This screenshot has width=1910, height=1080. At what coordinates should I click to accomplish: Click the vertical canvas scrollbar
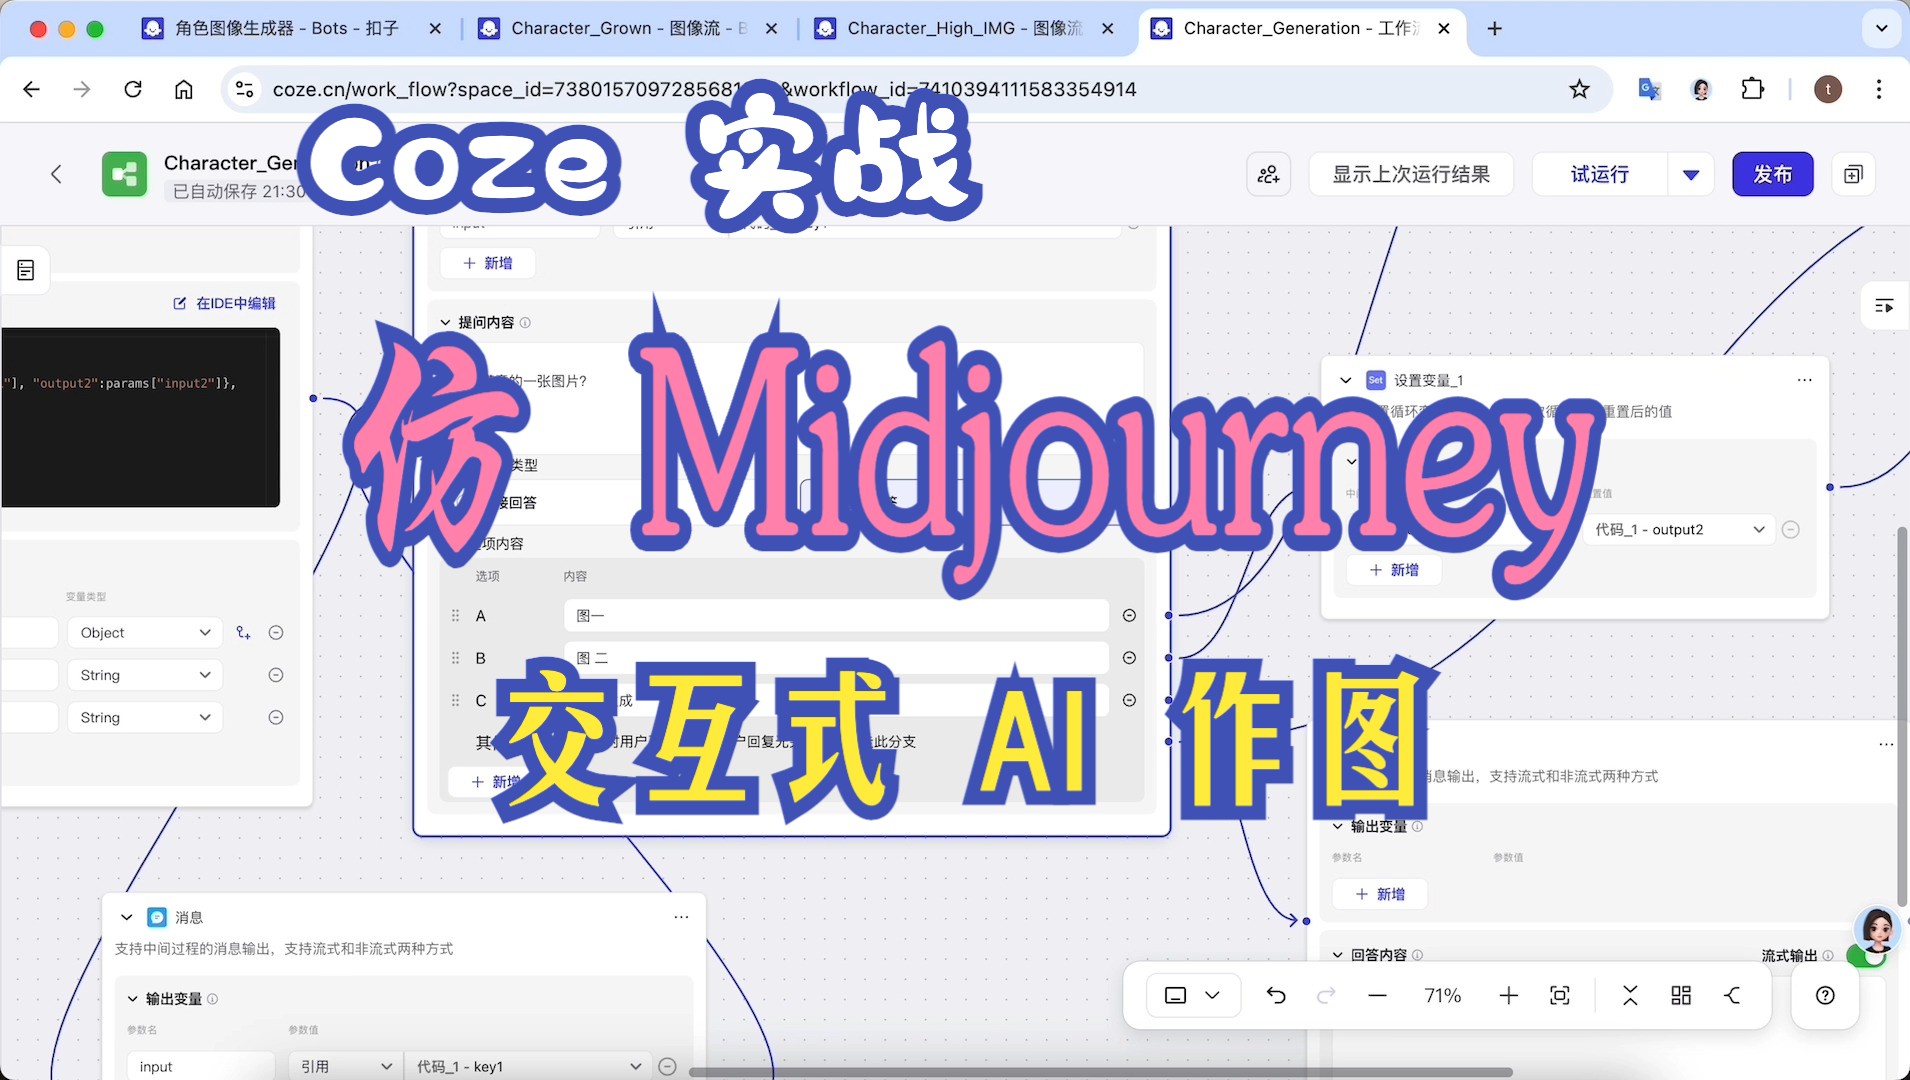1902,716
